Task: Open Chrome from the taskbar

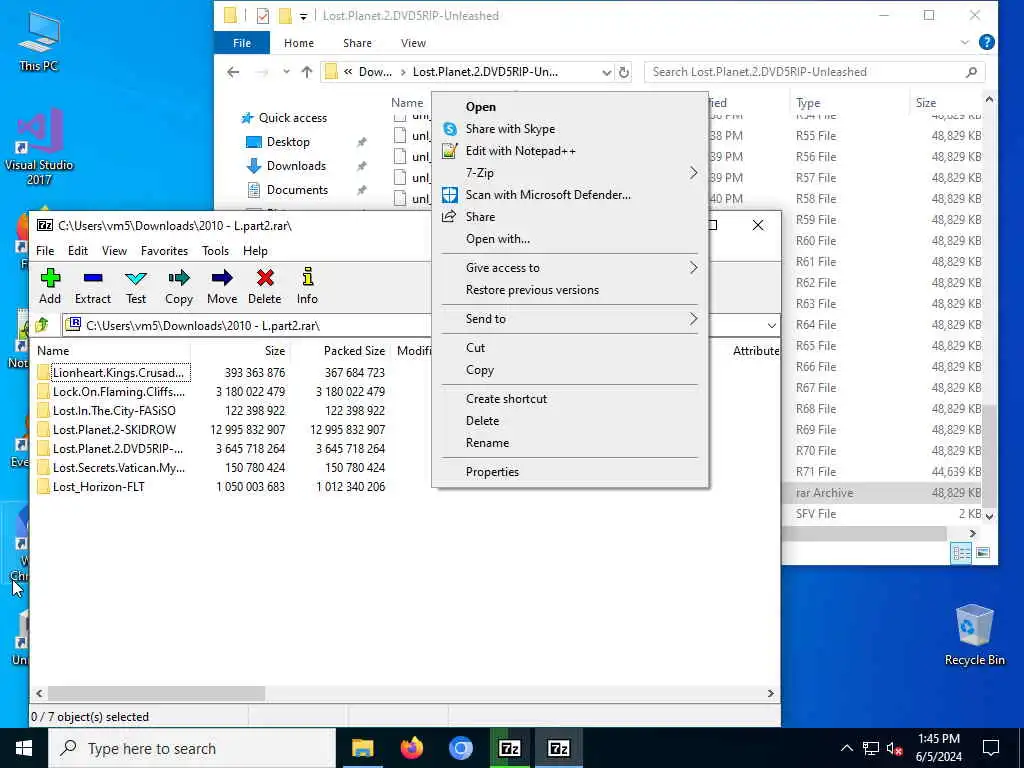Action: pos(460,748)
